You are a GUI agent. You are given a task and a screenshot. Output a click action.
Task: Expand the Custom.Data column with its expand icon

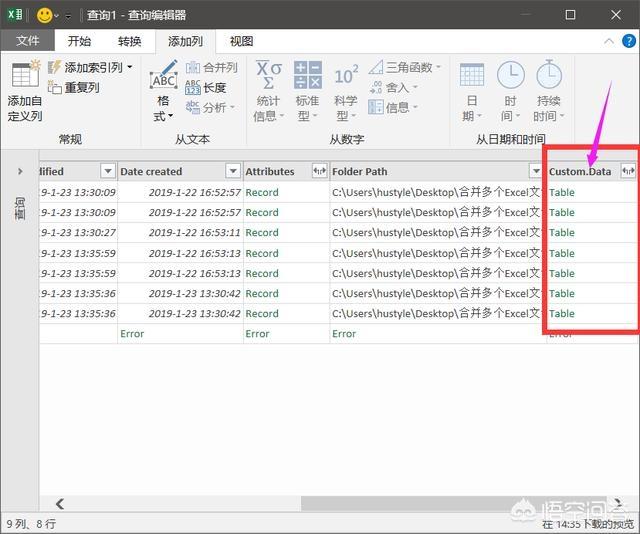628,171
